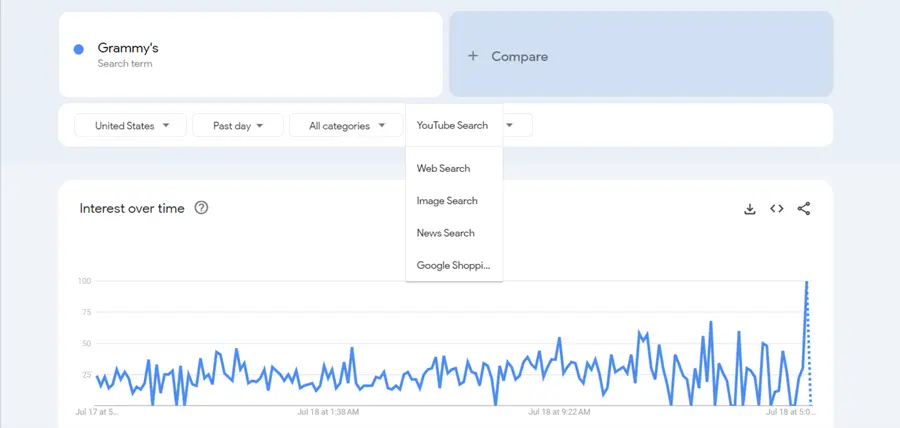This screenshot has height=428, width=900.
Task: Share the Interest over time chart
Action: (804, 209)
